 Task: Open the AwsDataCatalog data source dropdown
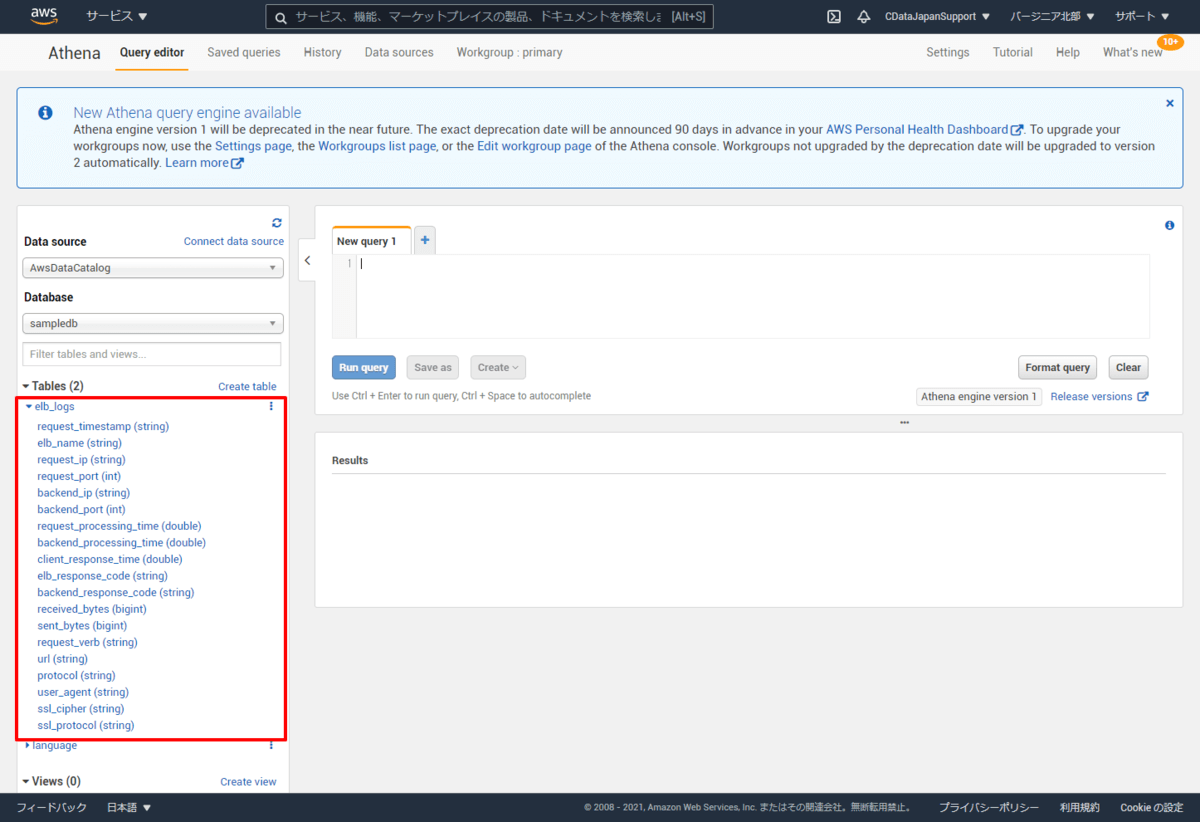click(153, 268)
